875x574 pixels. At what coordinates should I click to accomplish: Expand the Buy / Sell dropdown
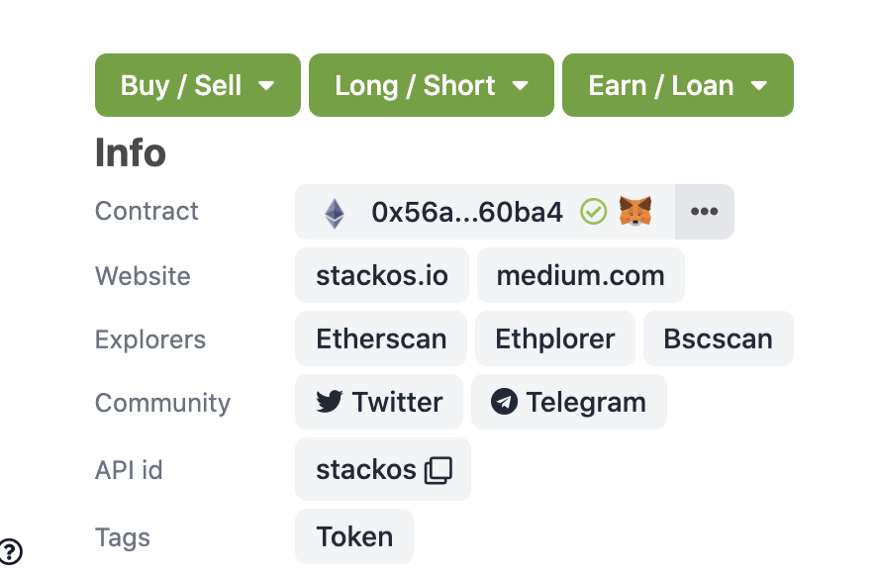point(198,85)
